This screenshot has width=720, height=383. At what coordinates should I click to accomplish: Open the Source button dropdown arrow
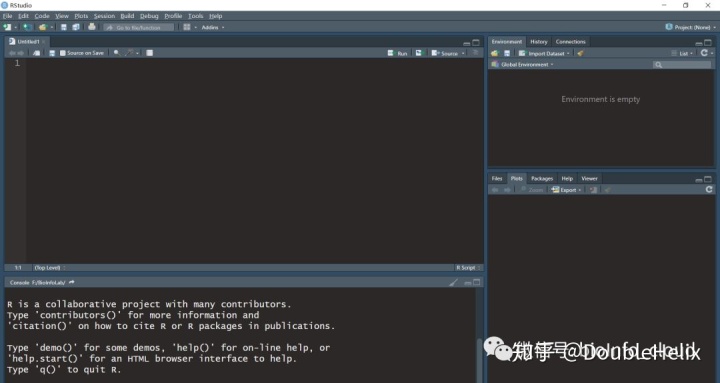[x=463, y=53]
